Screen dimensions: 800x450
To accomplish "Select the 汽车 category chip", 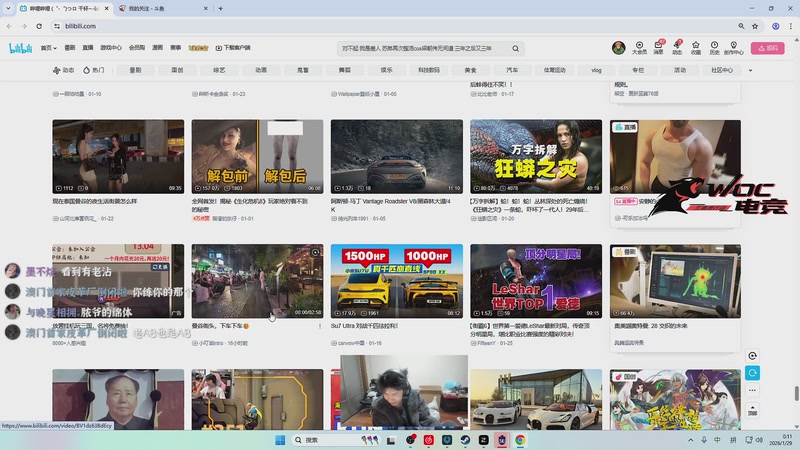I will click(512, 70).
